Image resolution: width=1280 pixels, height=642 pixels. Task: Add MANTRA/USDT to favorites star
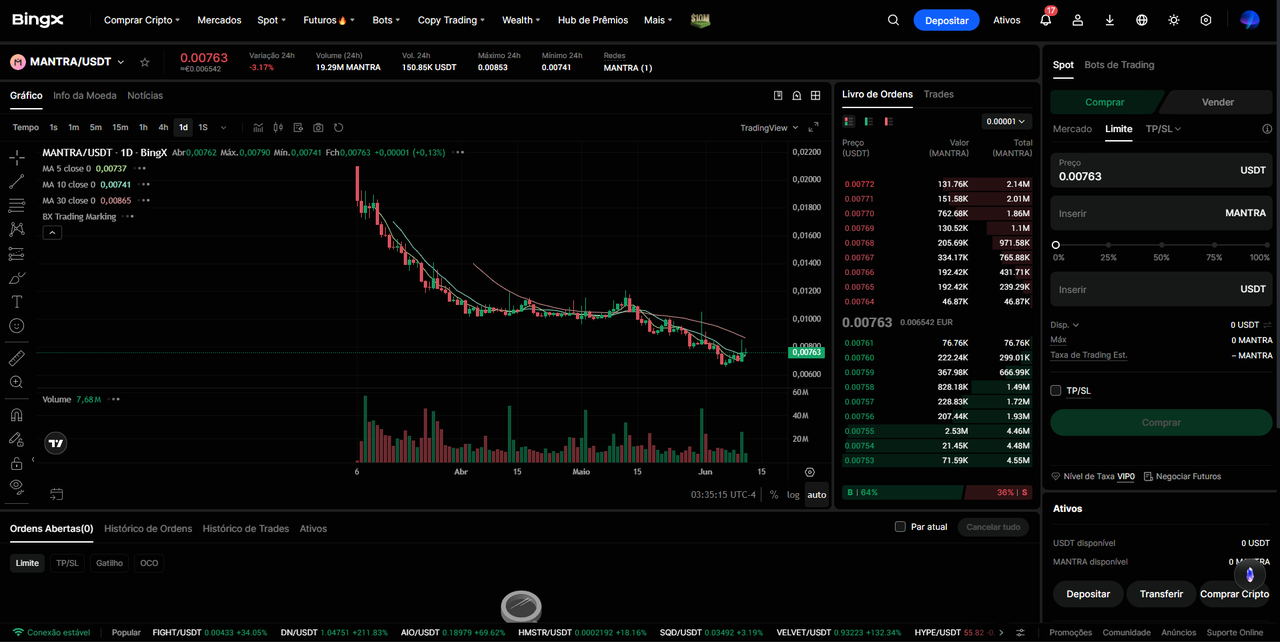tap(145, 62)
